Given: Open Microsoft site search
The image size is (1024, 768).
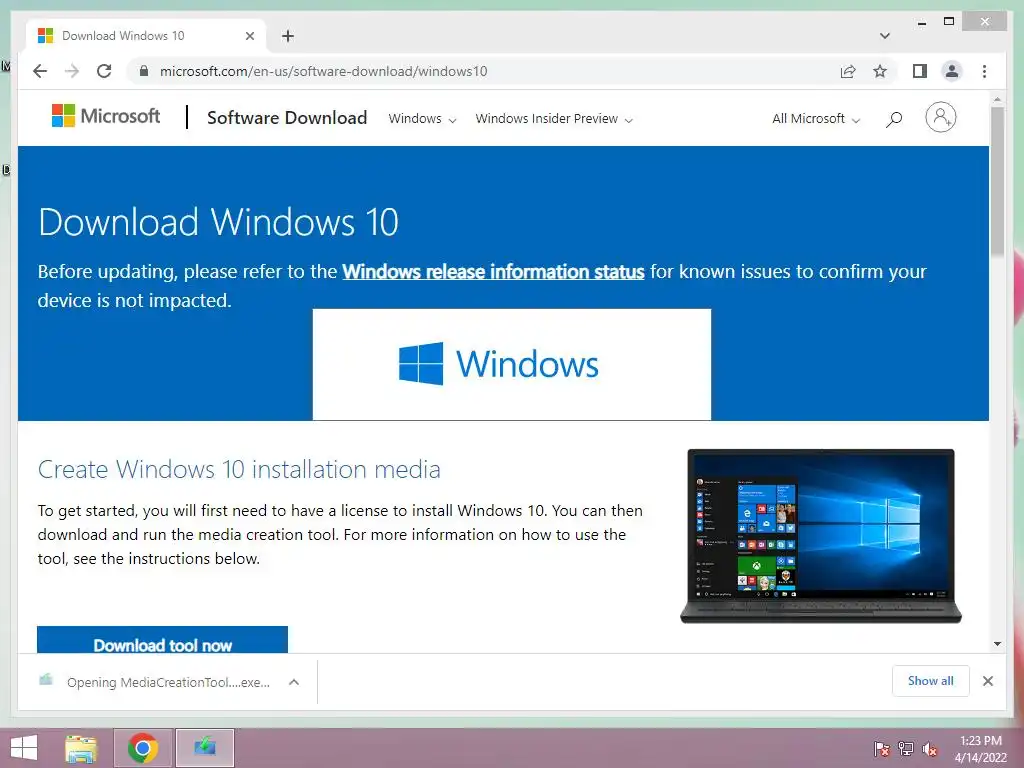Looking at the screenshot, I should click(894, 119).
